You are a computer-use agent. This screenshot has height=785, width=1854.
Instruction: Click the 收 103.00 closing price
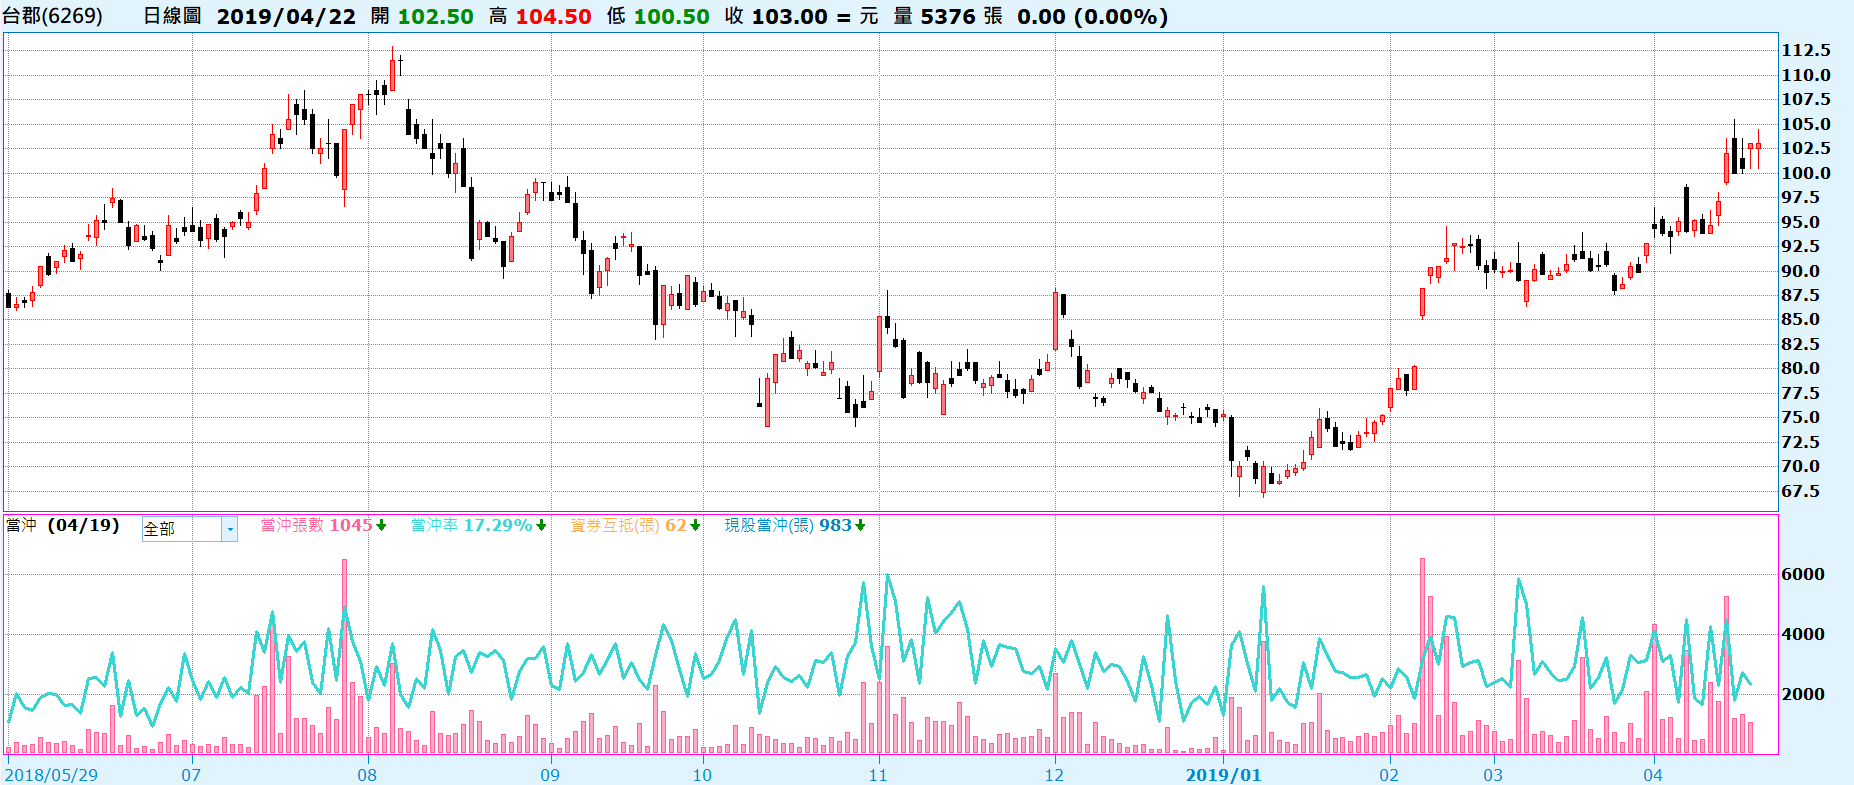tap(776, 17)
